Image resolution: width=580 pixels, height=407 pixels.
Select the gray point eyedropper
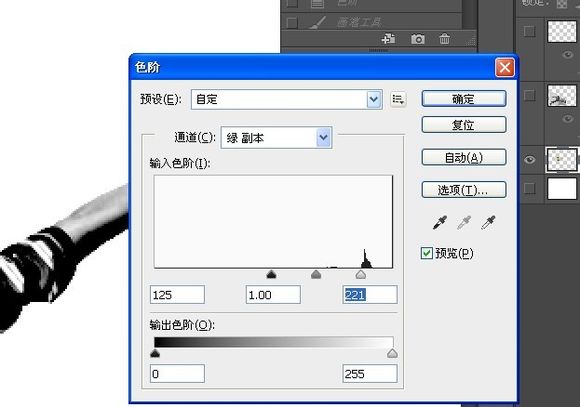pyautogui.click(x=464, y=222)
